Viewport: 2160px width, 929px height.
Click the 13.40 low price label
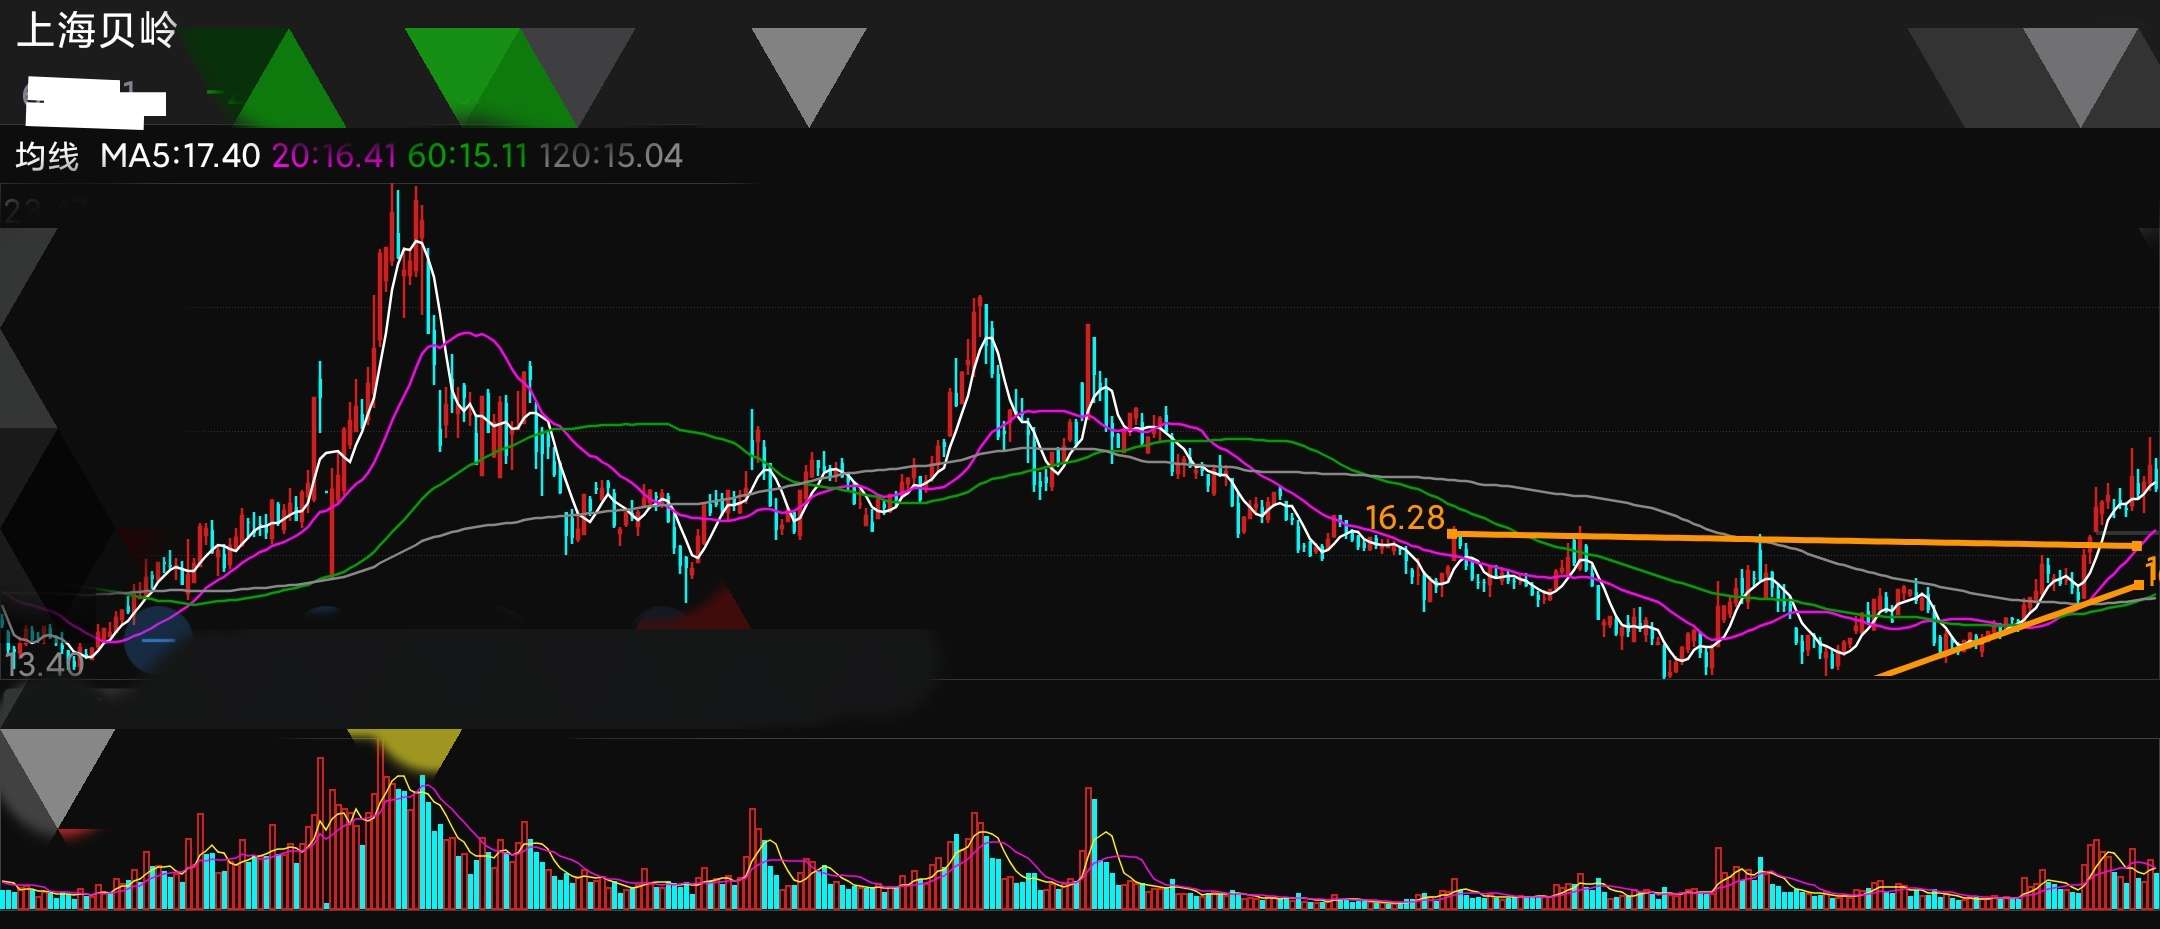coord(44,663)
